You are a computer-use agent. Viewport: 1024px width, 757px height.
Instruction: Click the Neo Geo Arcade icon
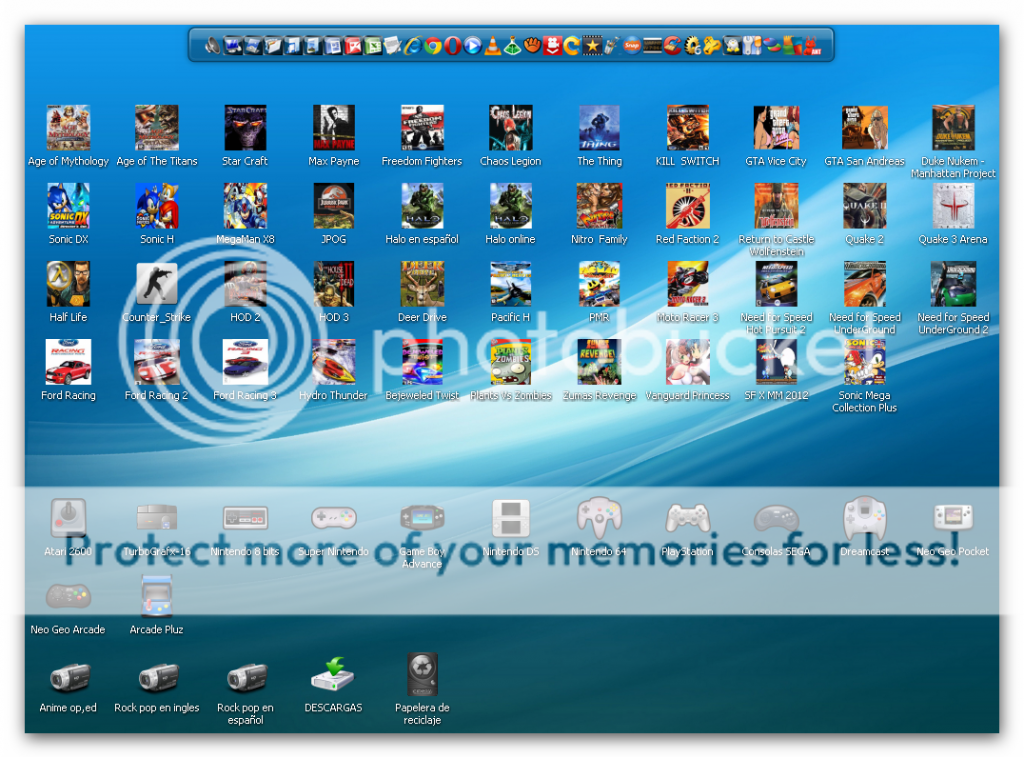pos(69,596)
